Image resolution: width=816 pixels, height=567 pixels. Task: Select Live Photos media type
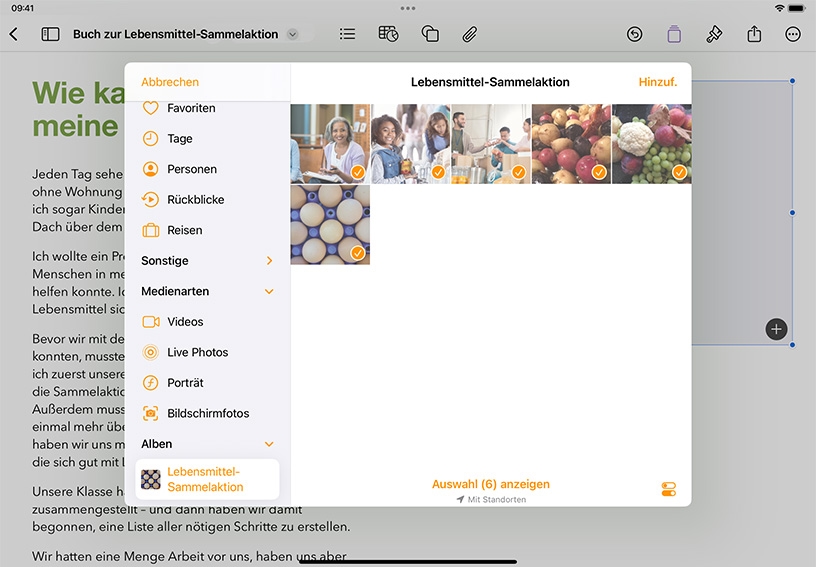(x=207, y=352)
